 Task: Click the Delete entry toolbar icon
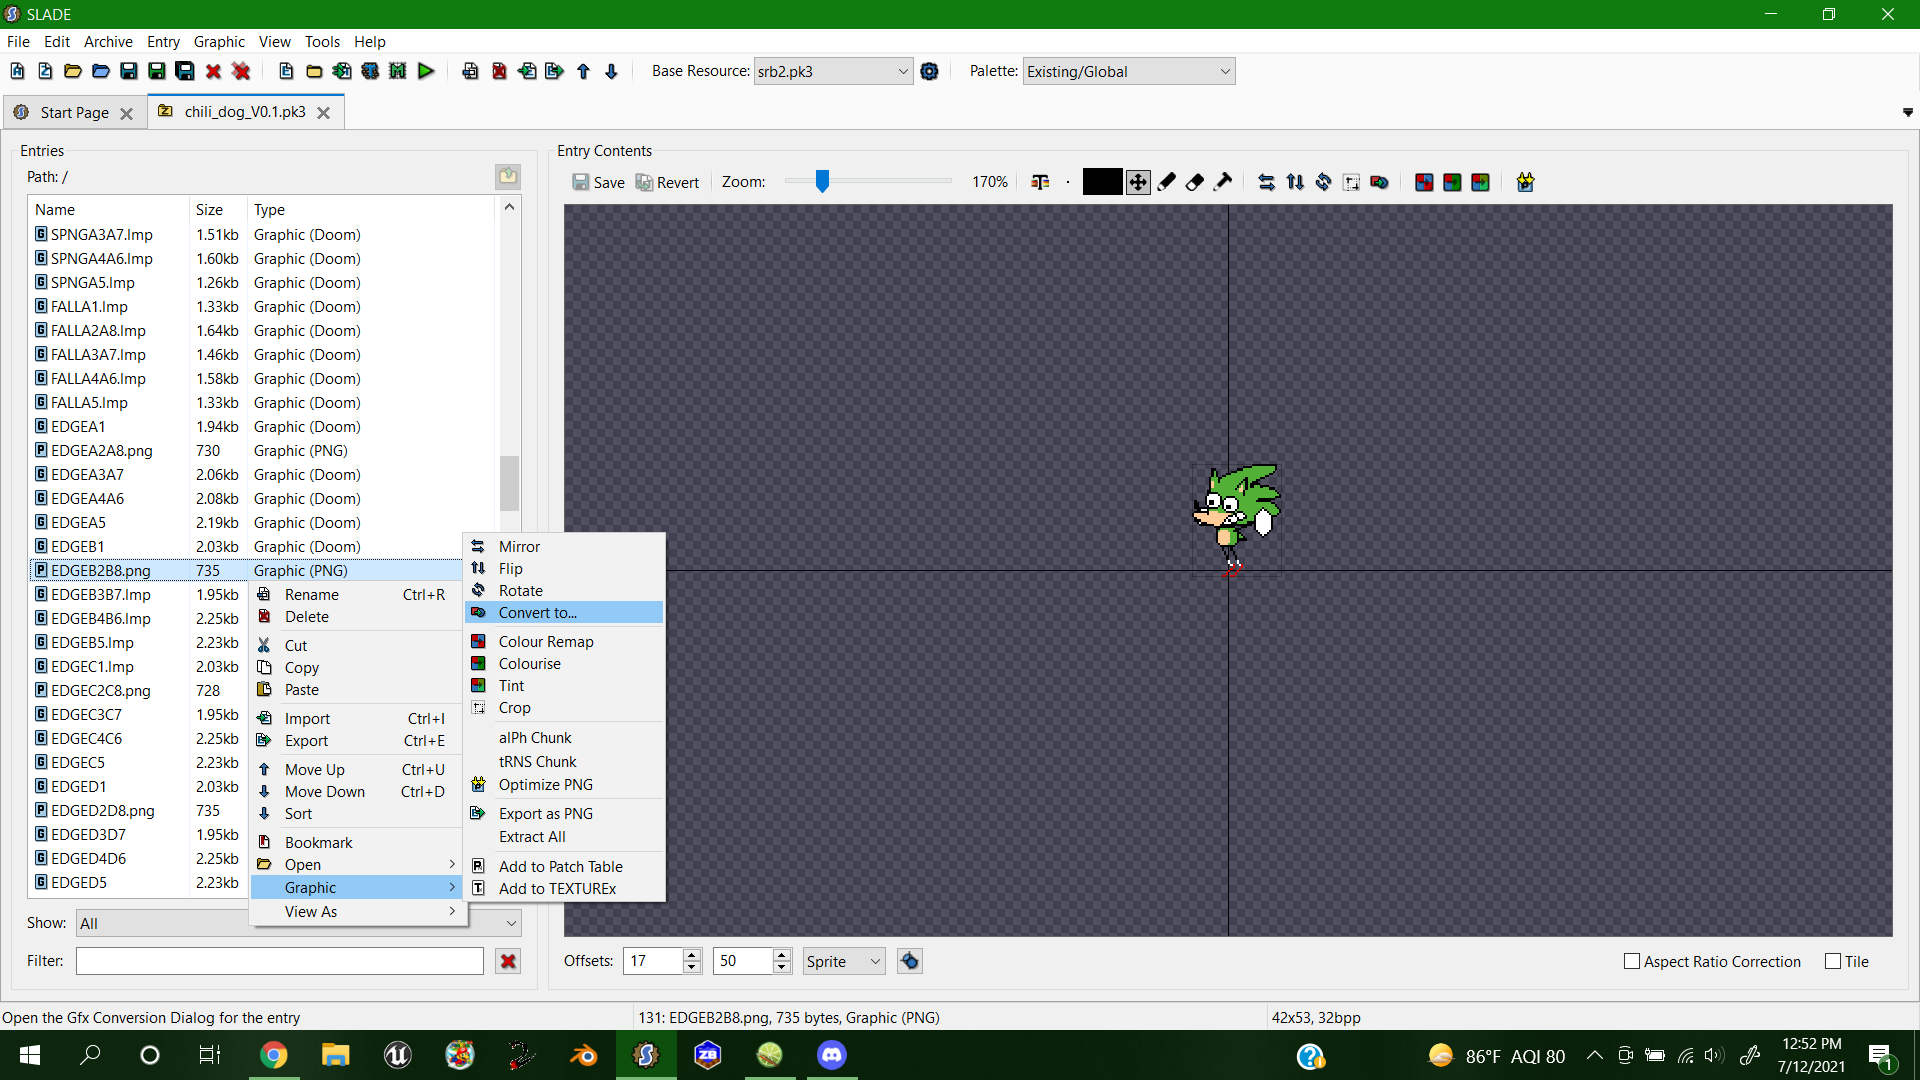point(499,71)
